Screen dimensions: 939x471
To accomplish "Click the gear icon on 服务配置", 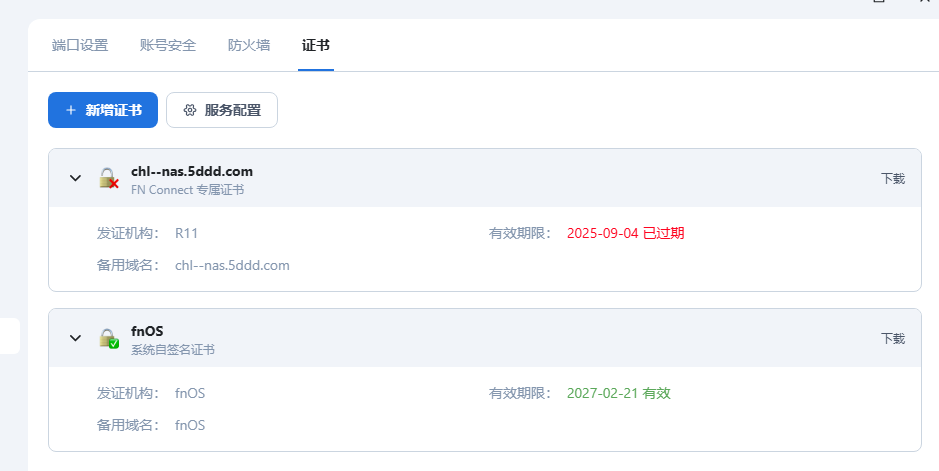I will [x=190, y=110].
